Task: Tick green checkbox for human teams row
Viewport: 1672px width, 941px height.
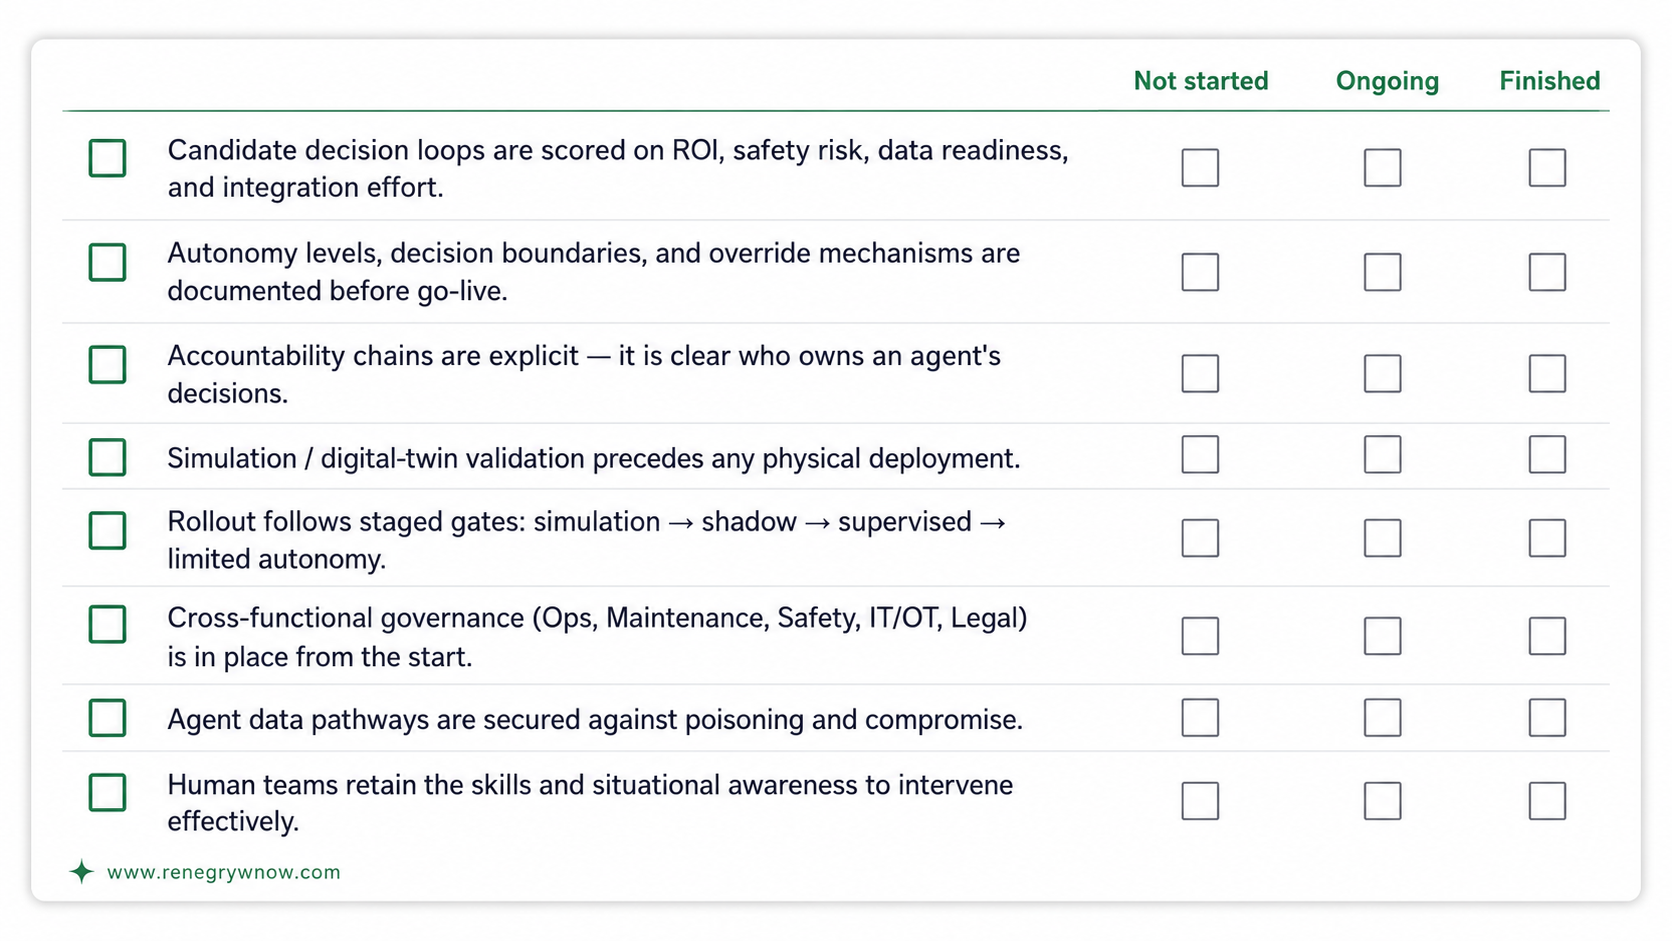Action: [107, 792]
